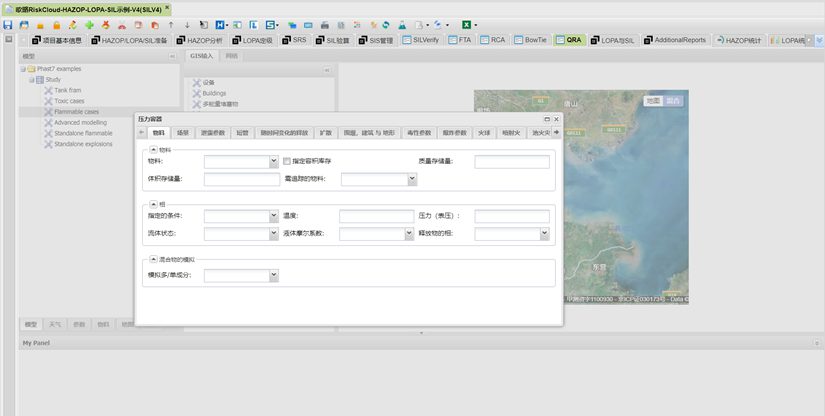Collapse the 物料 fieldset section
Image resolution: width=825 pixels, height=416 pixels.
[x=153, y=149]
